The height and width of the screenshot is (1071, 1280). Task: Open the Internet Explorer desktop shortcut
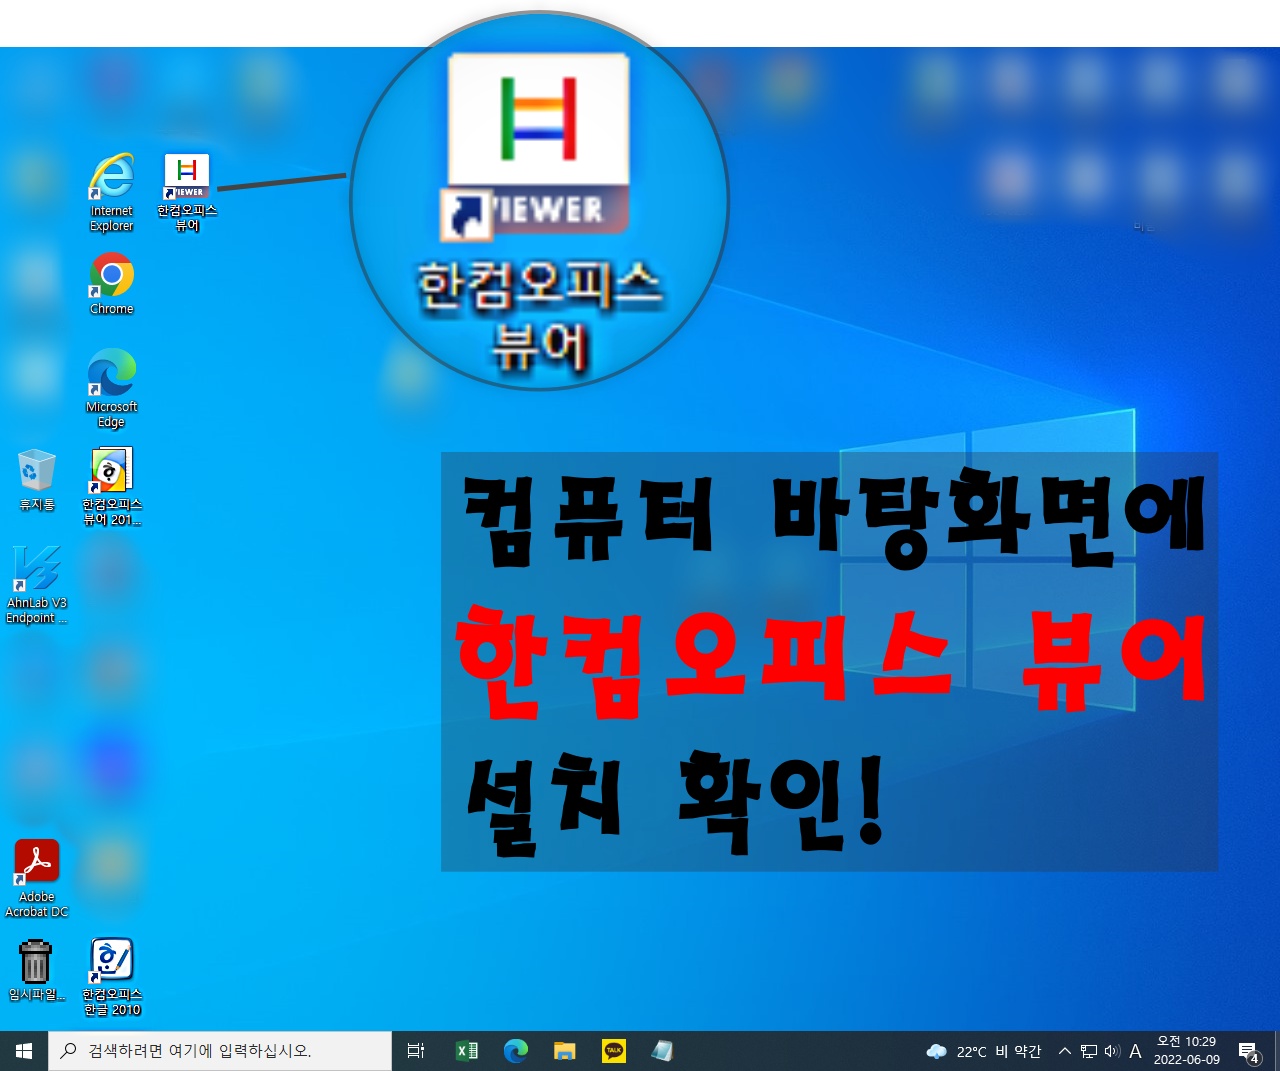[111, 192]
